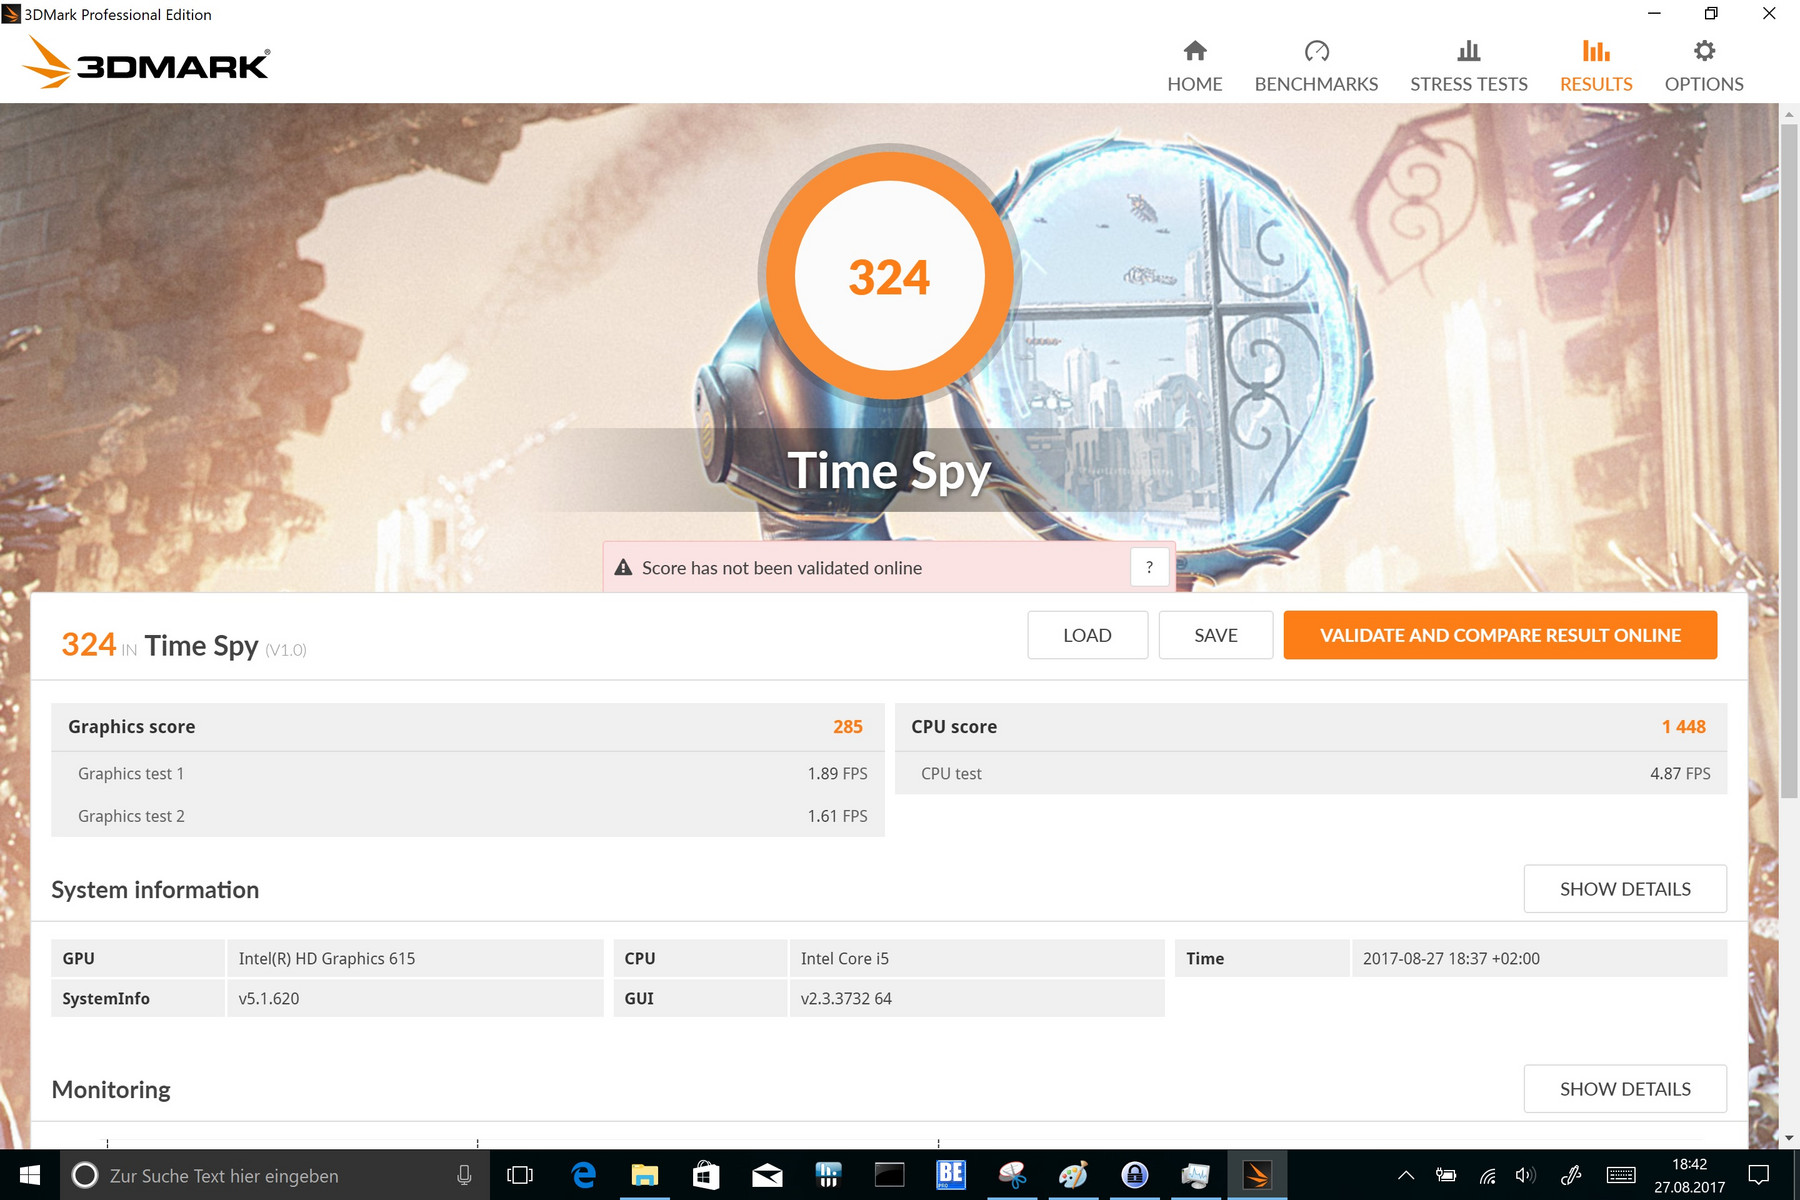Click the CPU score value 1 448
This screenshot has width=1800, height=1200.
1683,727
